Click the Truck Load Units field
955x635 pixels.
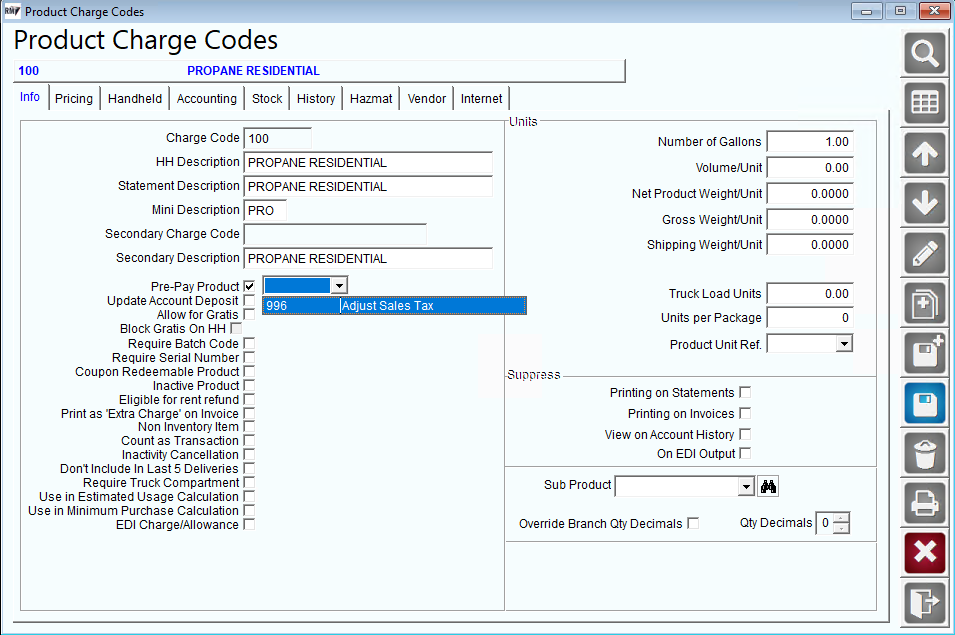pyautogui.click(x=809, y=294)
